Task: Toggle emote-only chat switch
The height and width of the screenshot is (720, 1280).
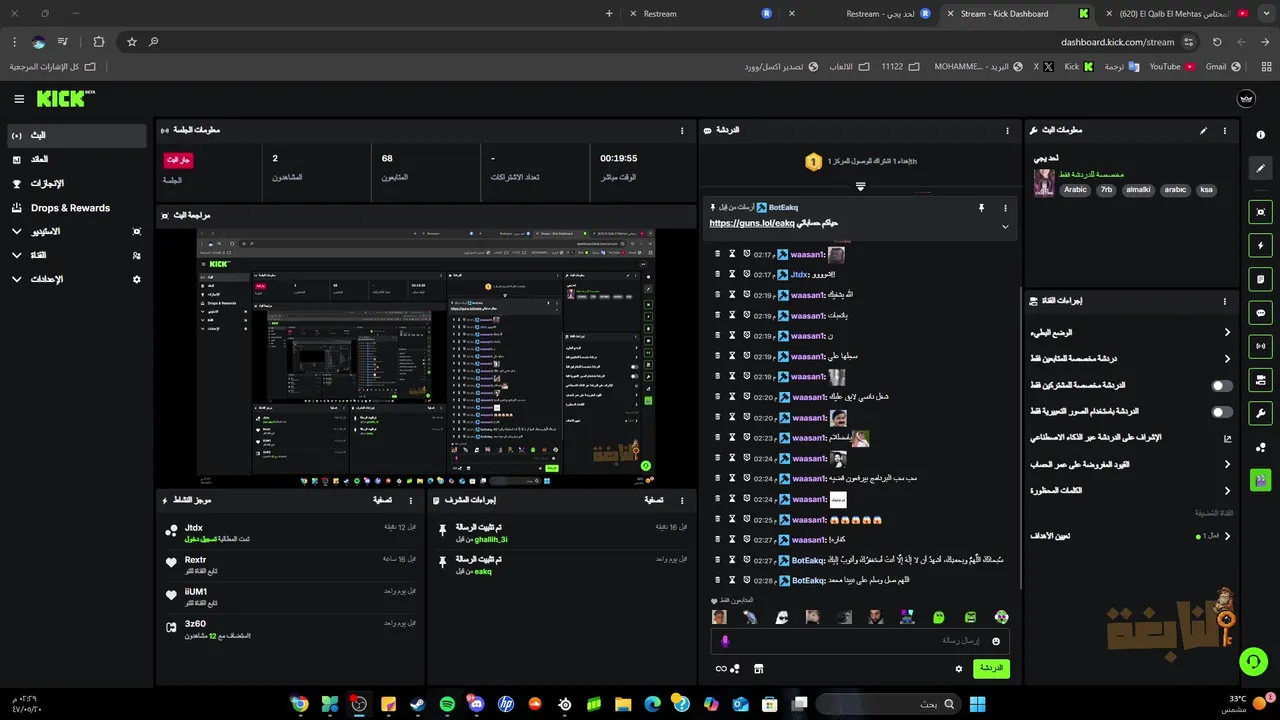Action: coord(1222,411)
